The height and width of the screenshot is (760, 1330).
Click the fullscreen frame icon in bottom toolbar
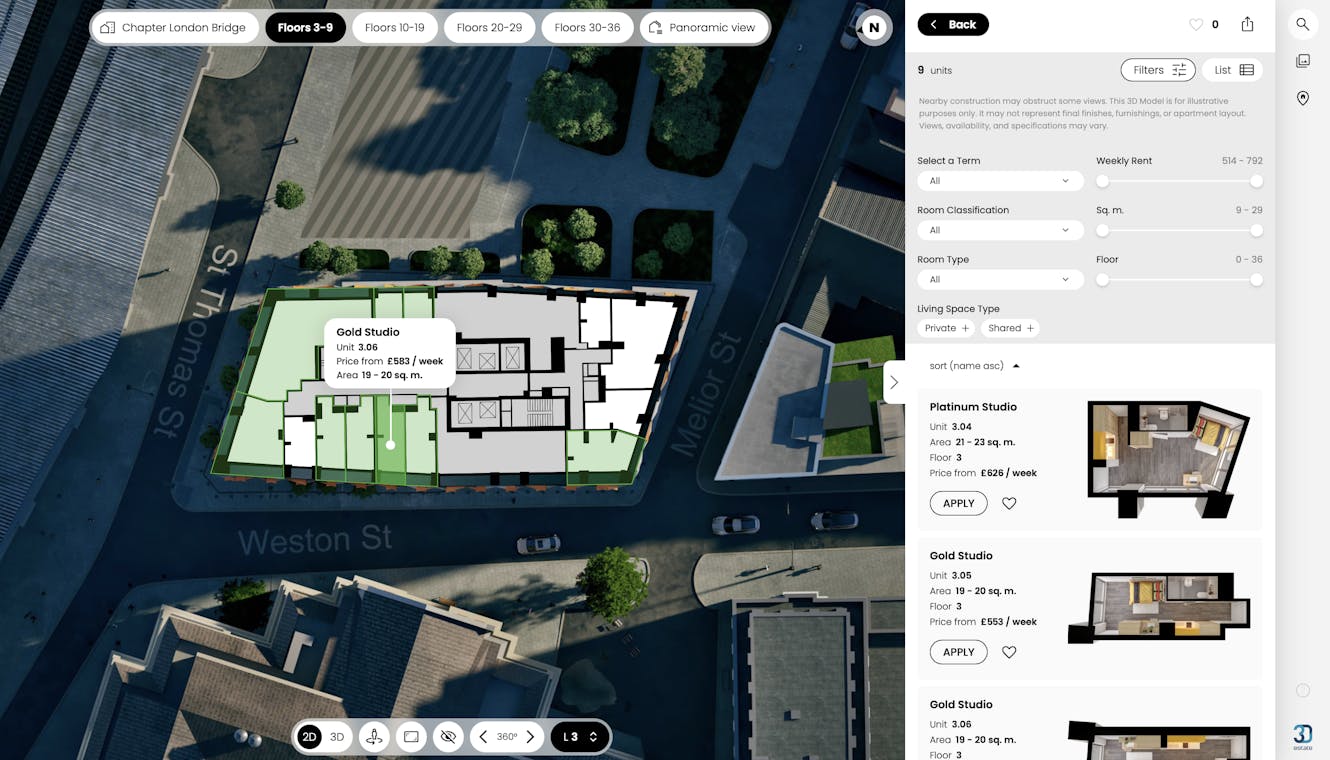pos(411,737)
